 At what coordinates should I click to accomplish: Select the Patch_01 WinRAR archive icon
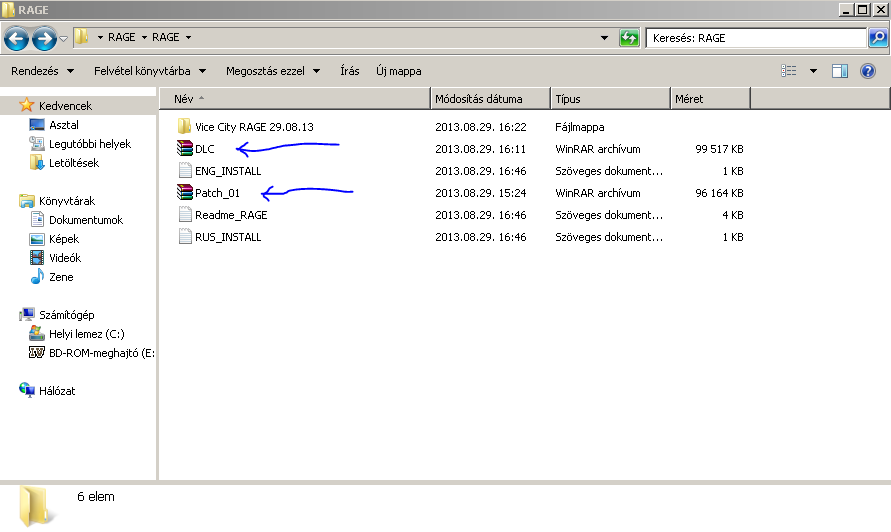[x=185, y=193]
